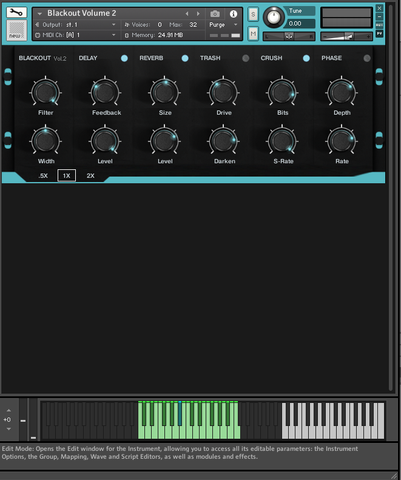Click the crush Bits knob
Viewport: 401px width, 480px height.
(282, 92)
